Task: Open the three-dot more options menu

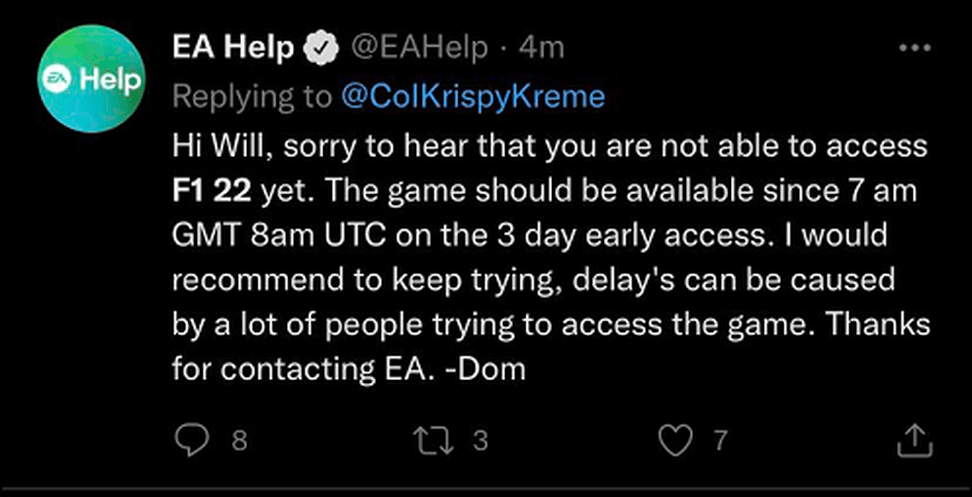Action: (915, 47)
